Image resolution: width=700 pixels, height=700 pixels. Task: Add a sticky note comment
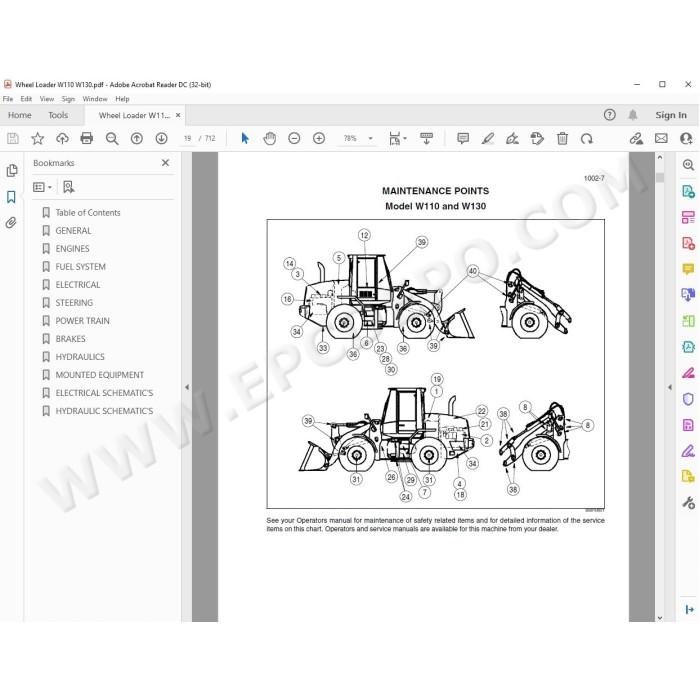tap(463, 138)
